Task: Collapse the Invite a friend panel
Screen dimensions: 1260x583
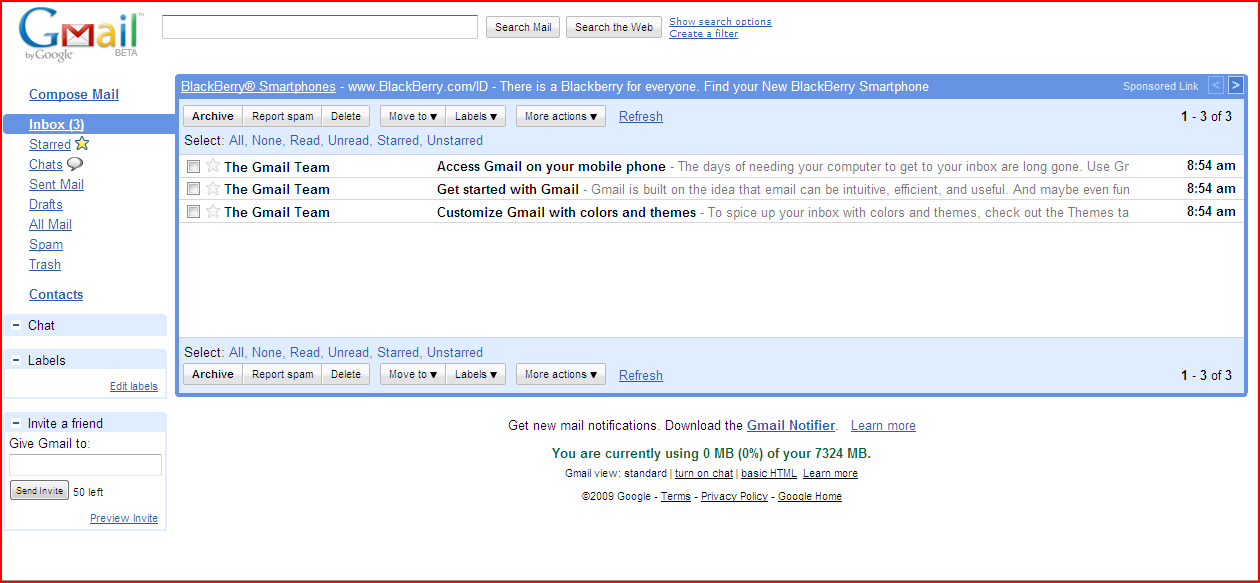Action: pyautogui.click(x=16, y=423)
